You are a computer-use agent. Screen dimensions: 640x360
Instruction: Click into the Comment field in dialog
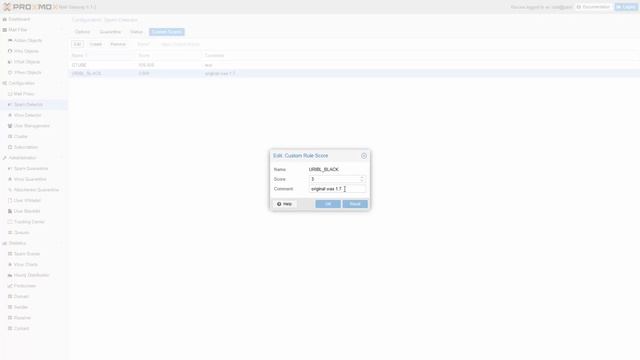337,189
